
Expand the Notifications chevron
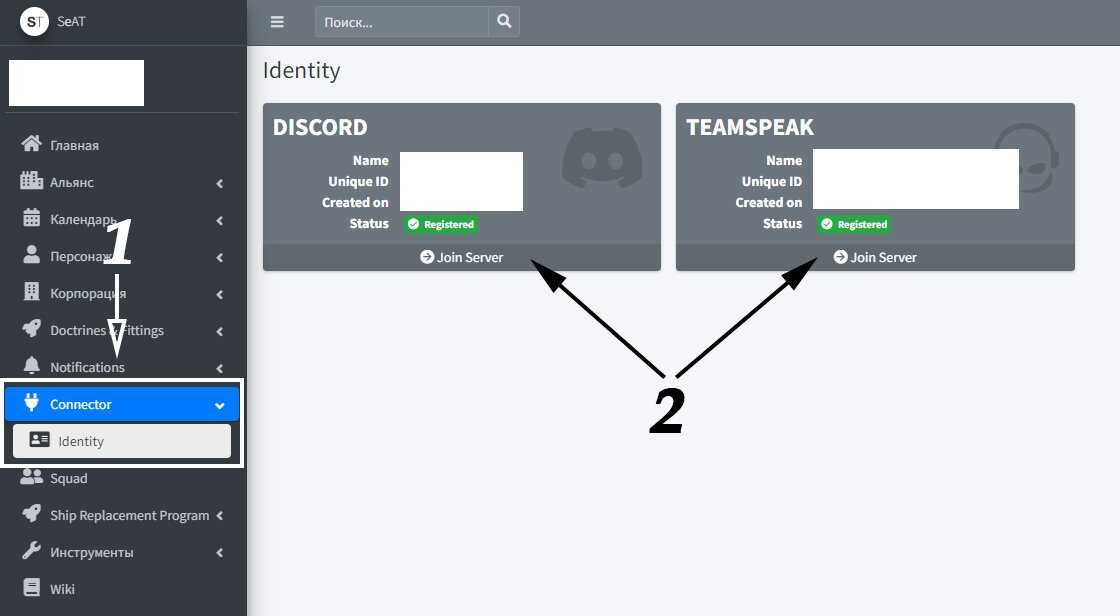[x=219, y=369]
